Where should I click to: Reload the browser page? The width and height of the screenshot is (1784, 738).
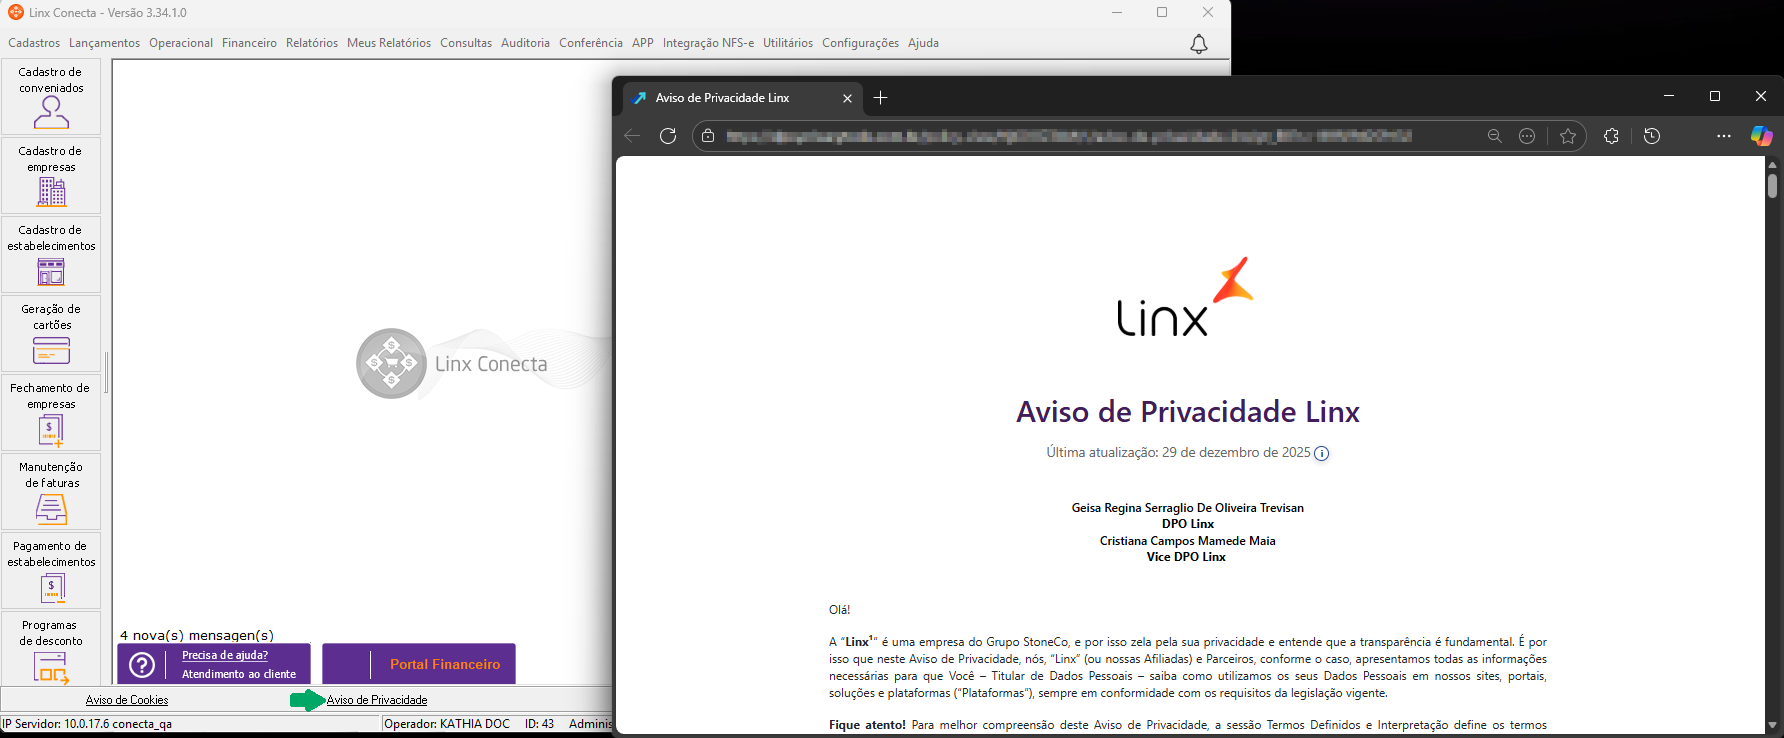coord(668,136)
